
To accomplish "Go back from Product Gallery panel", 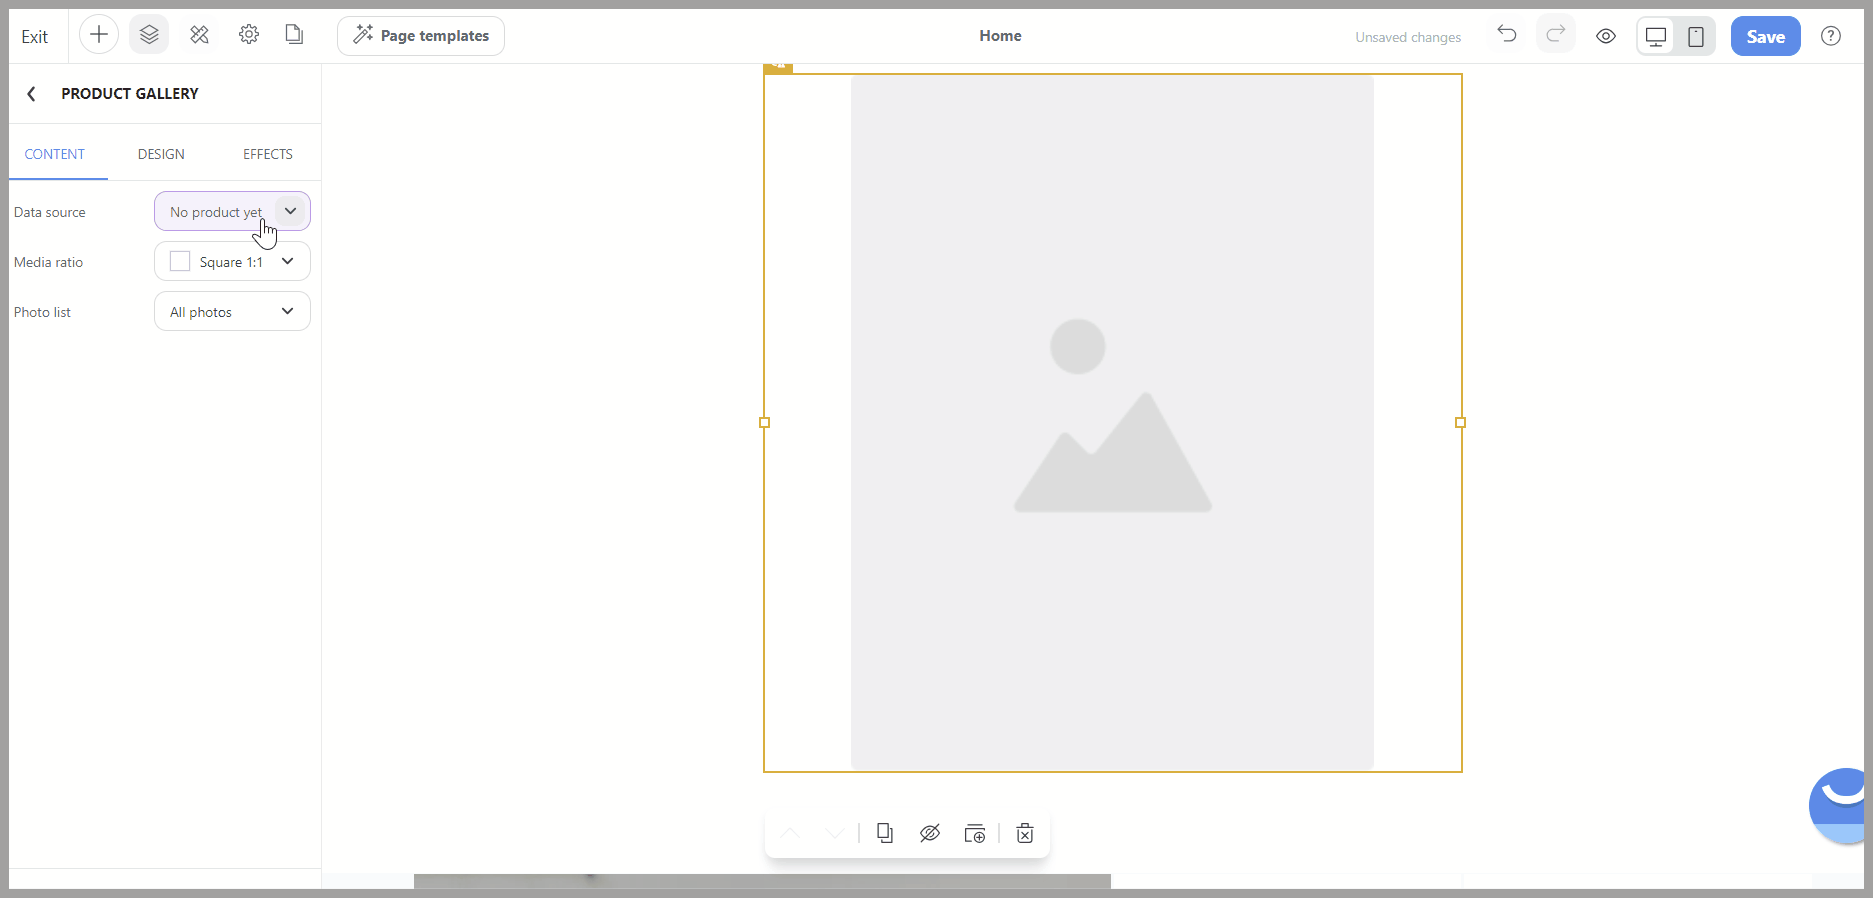I will tap(32, 94).
